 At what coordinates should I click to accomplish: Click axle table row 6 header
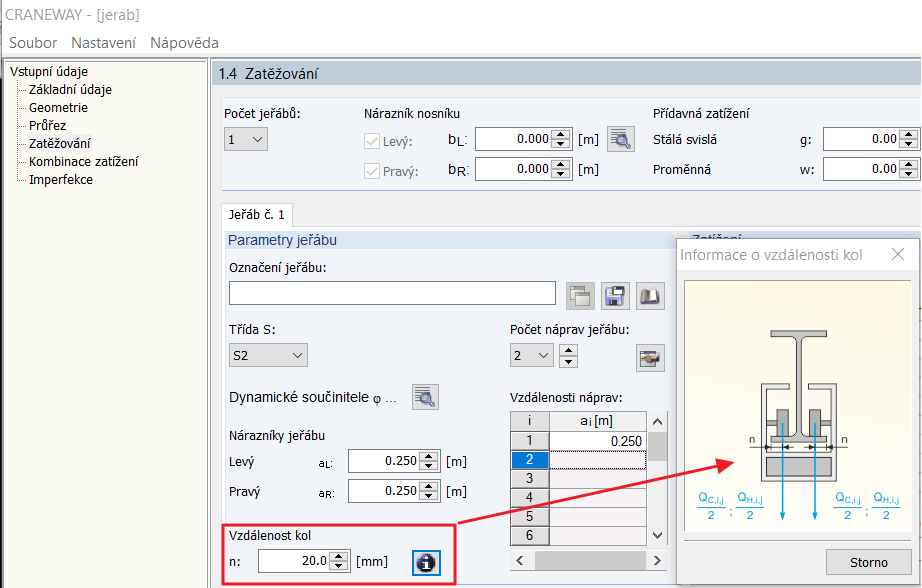[529, 535]
